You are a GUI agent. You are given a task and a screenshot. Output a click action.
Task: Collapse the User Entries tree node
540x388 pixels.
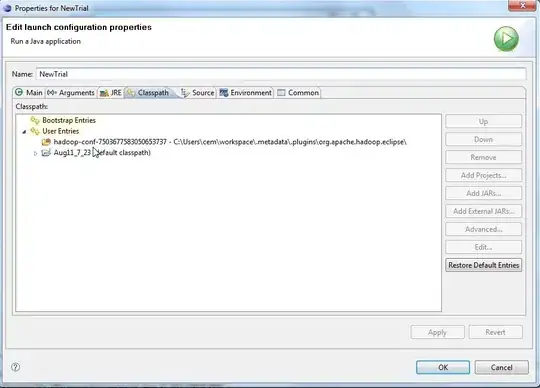click(x=24, y=132)
